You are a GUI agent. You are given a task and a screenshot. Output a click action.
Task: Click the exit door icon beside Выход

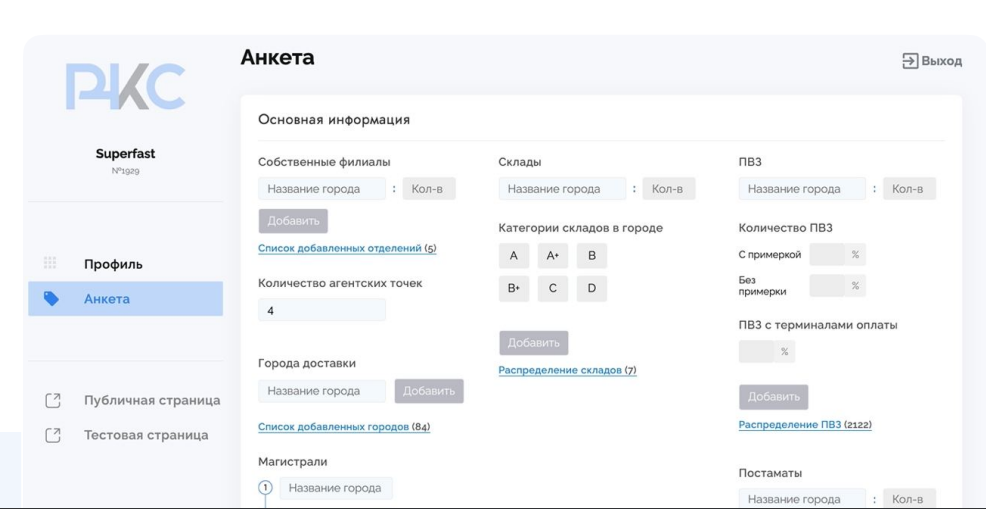pos(909,61)
